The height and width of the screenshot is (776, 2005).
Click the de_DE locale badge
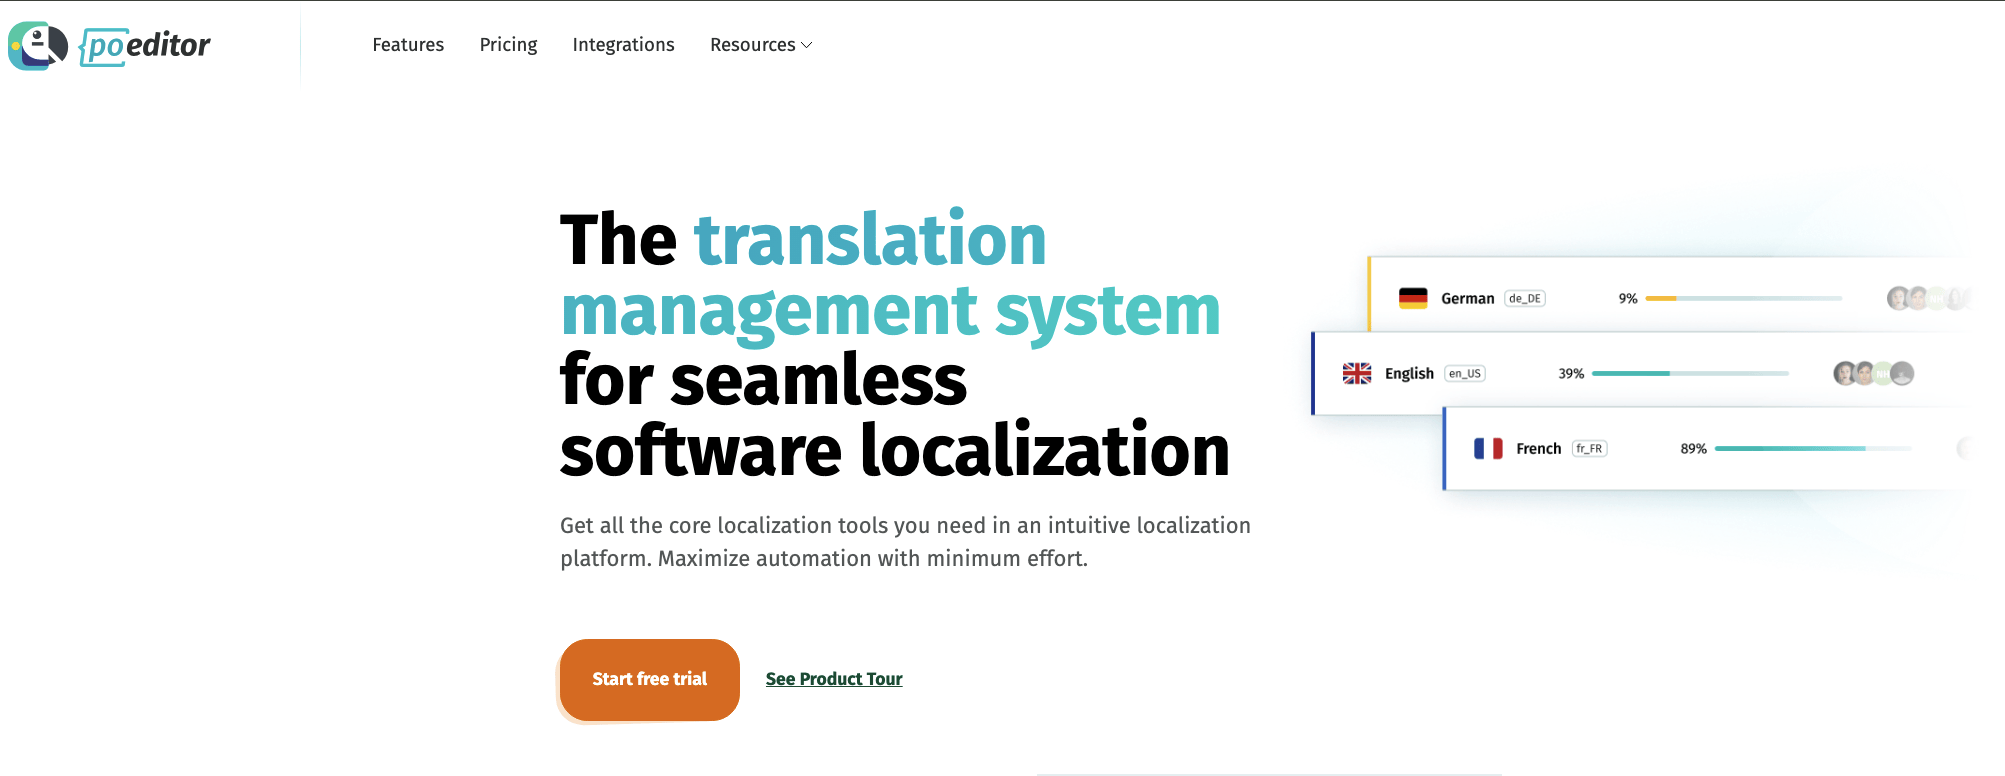1524,298
